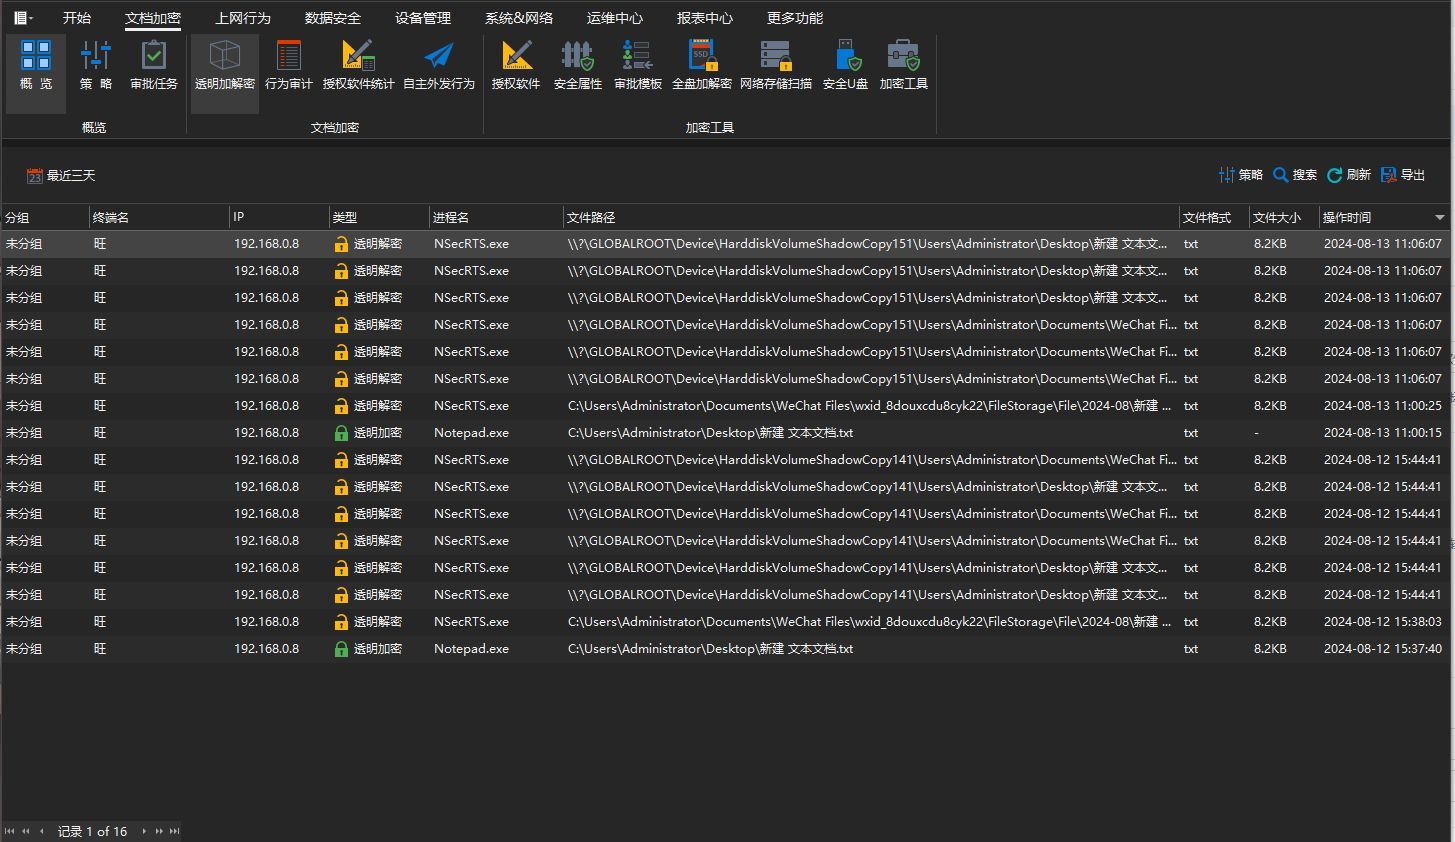The width and height of the screenshot is (1455, 842).
Task: Switch to the 上网行为 tab
Action: (x=243, y=18)
